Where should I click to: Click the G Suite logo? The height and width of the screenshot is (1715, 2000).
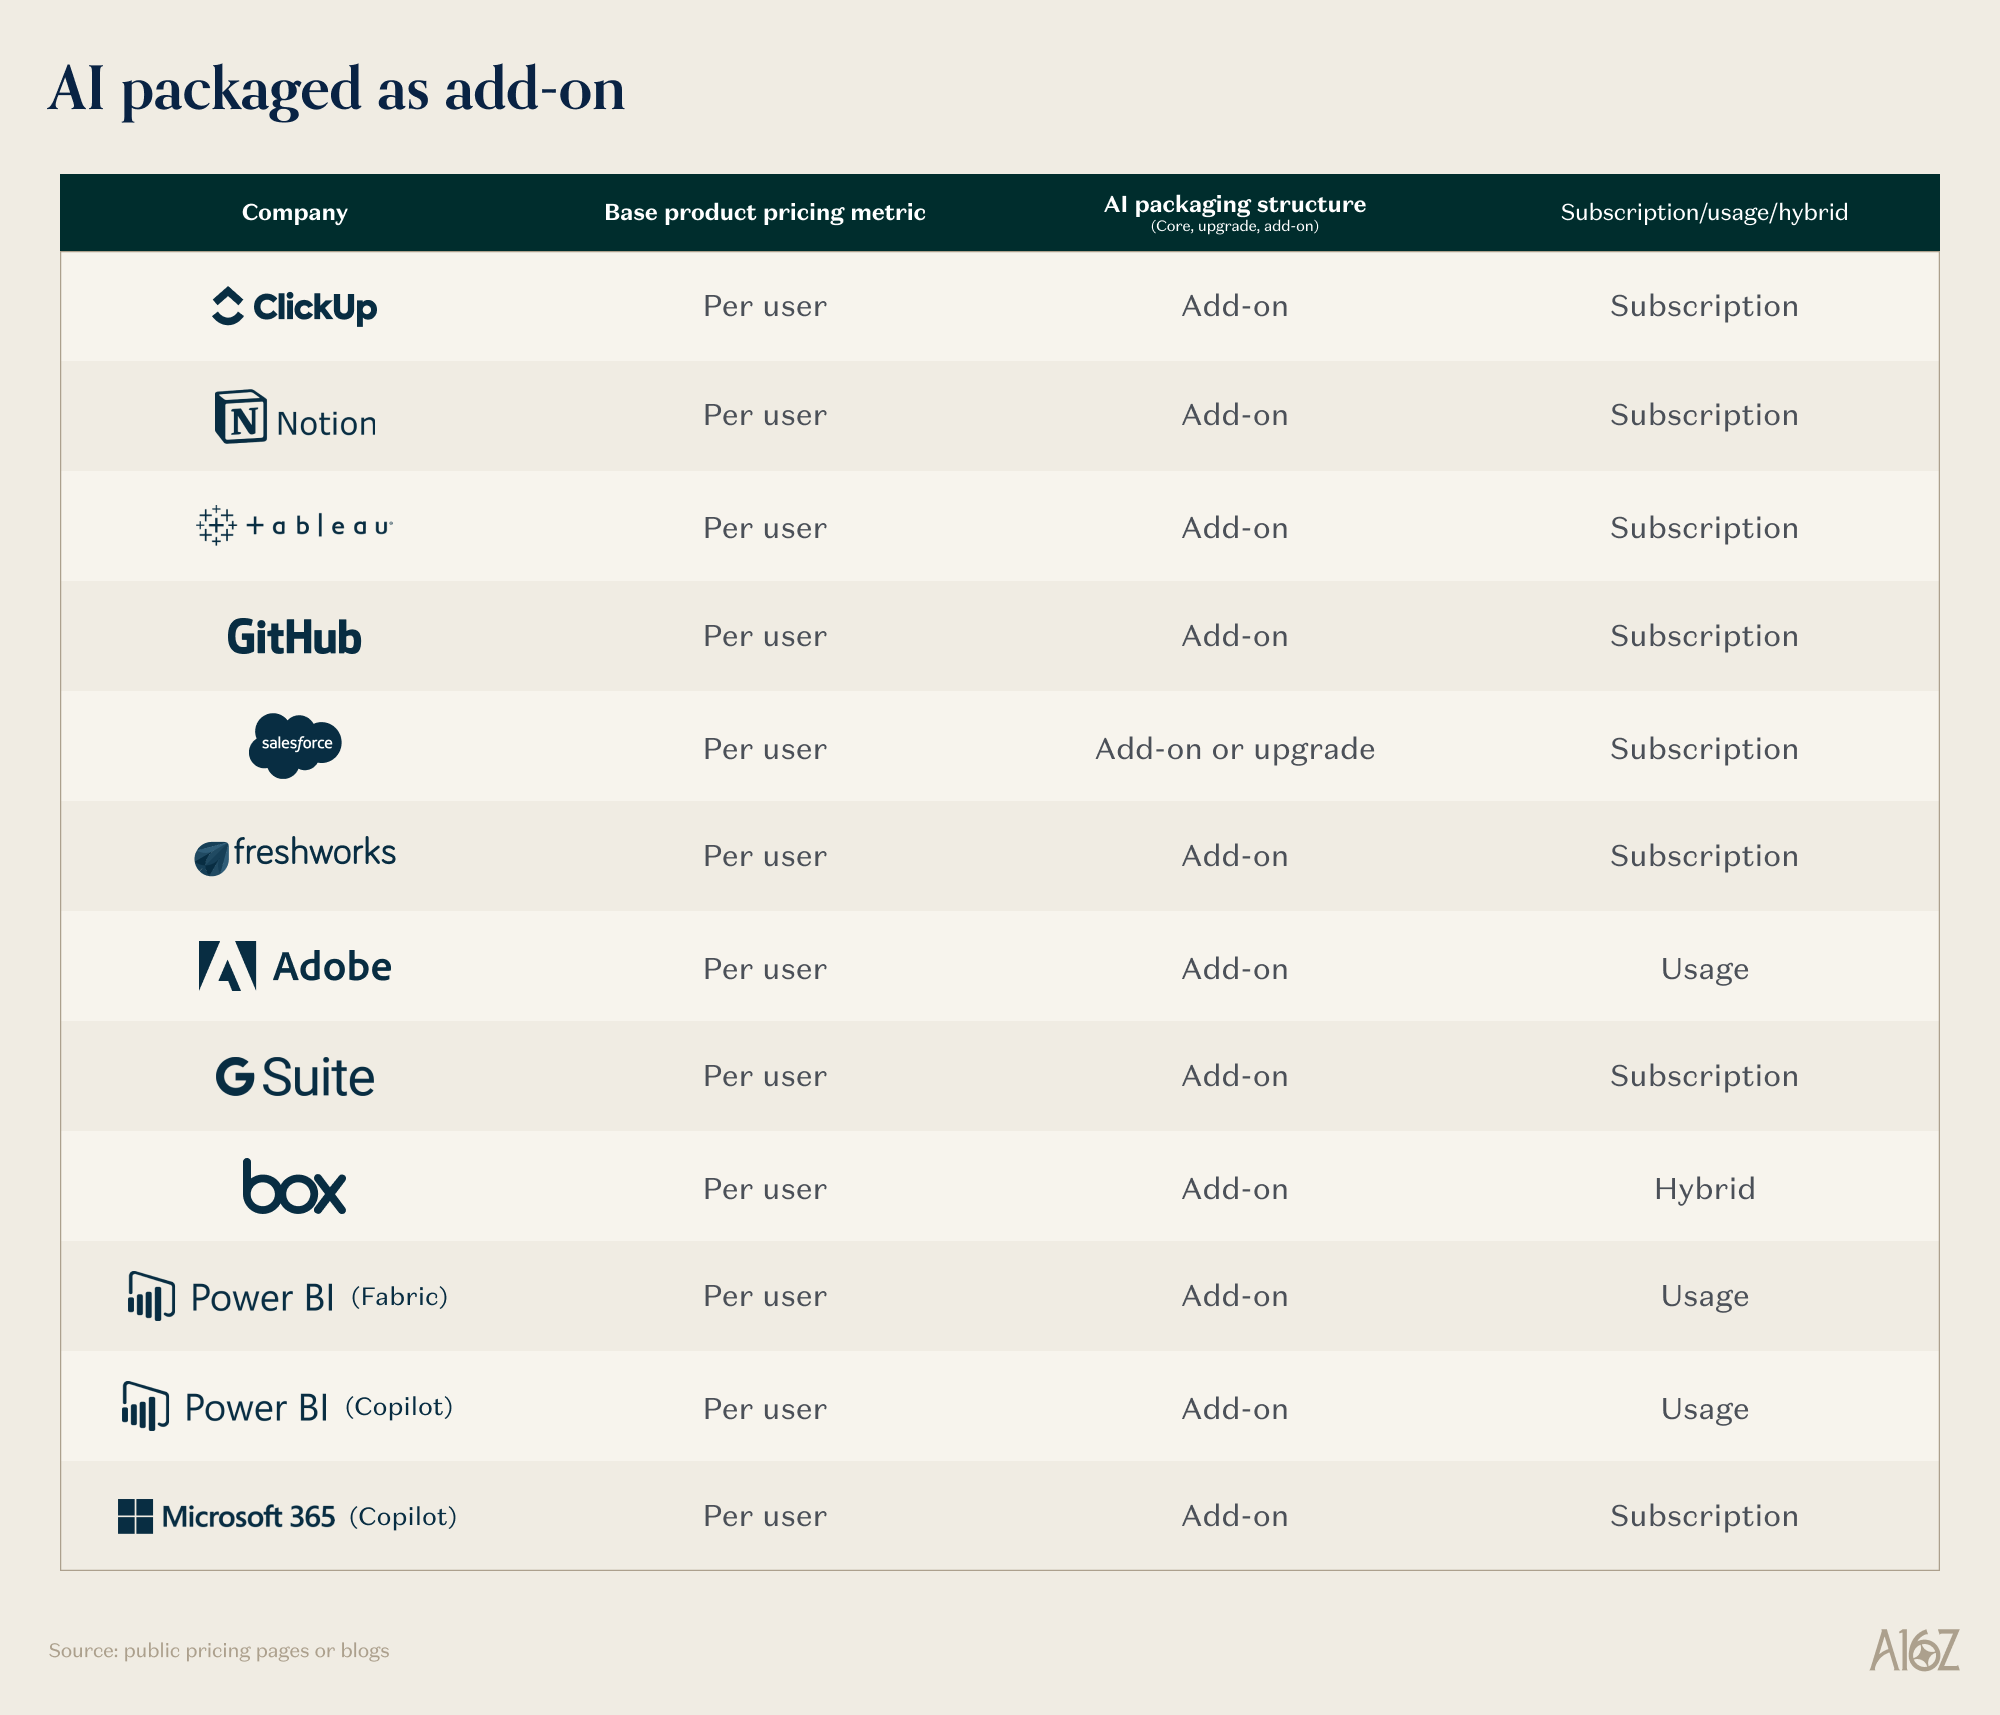point(294,1077)
